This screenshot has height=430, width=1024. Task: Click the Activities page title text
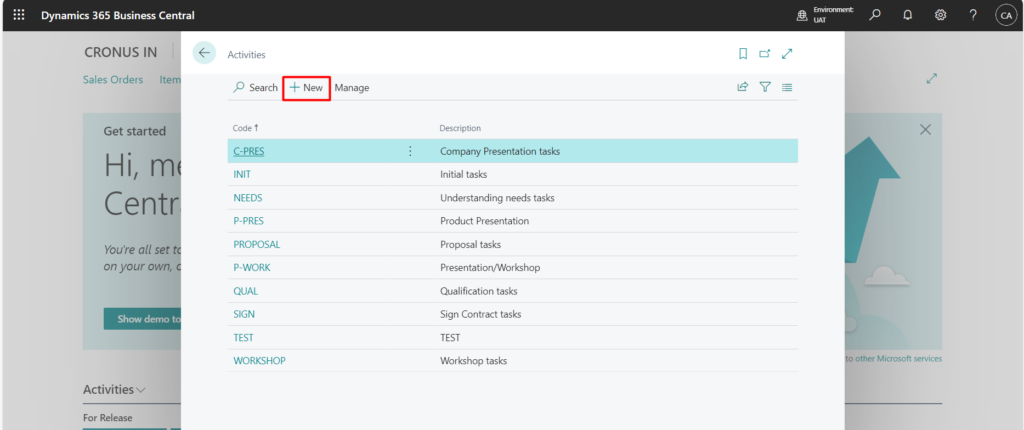click(246, 55)
